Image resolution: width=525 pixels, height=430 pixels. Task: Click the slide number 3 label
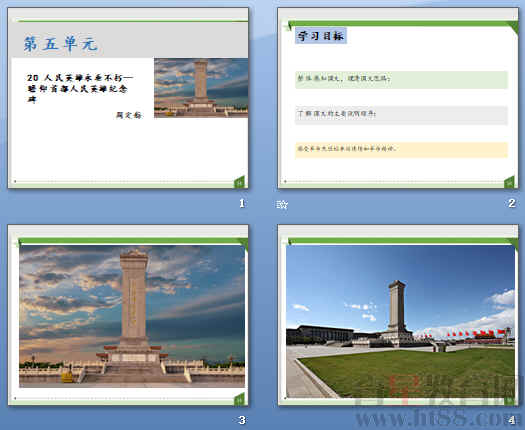(242, 420)
